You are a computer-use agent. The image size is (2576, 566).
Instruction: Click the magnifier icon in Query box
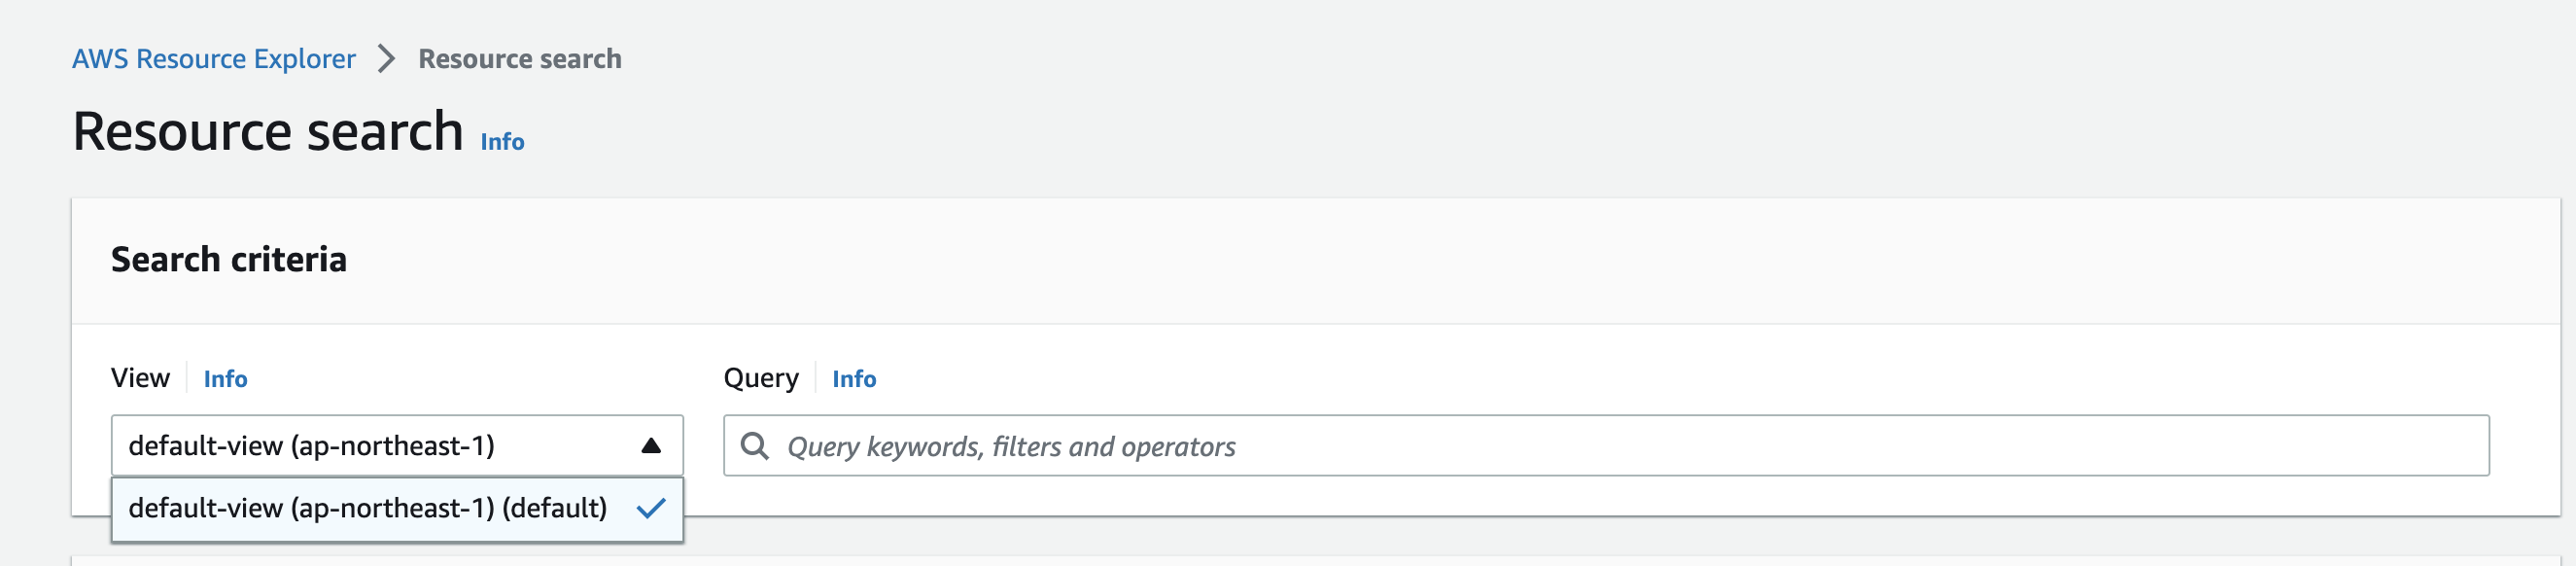pyautogui.click(x=754, y=446)
